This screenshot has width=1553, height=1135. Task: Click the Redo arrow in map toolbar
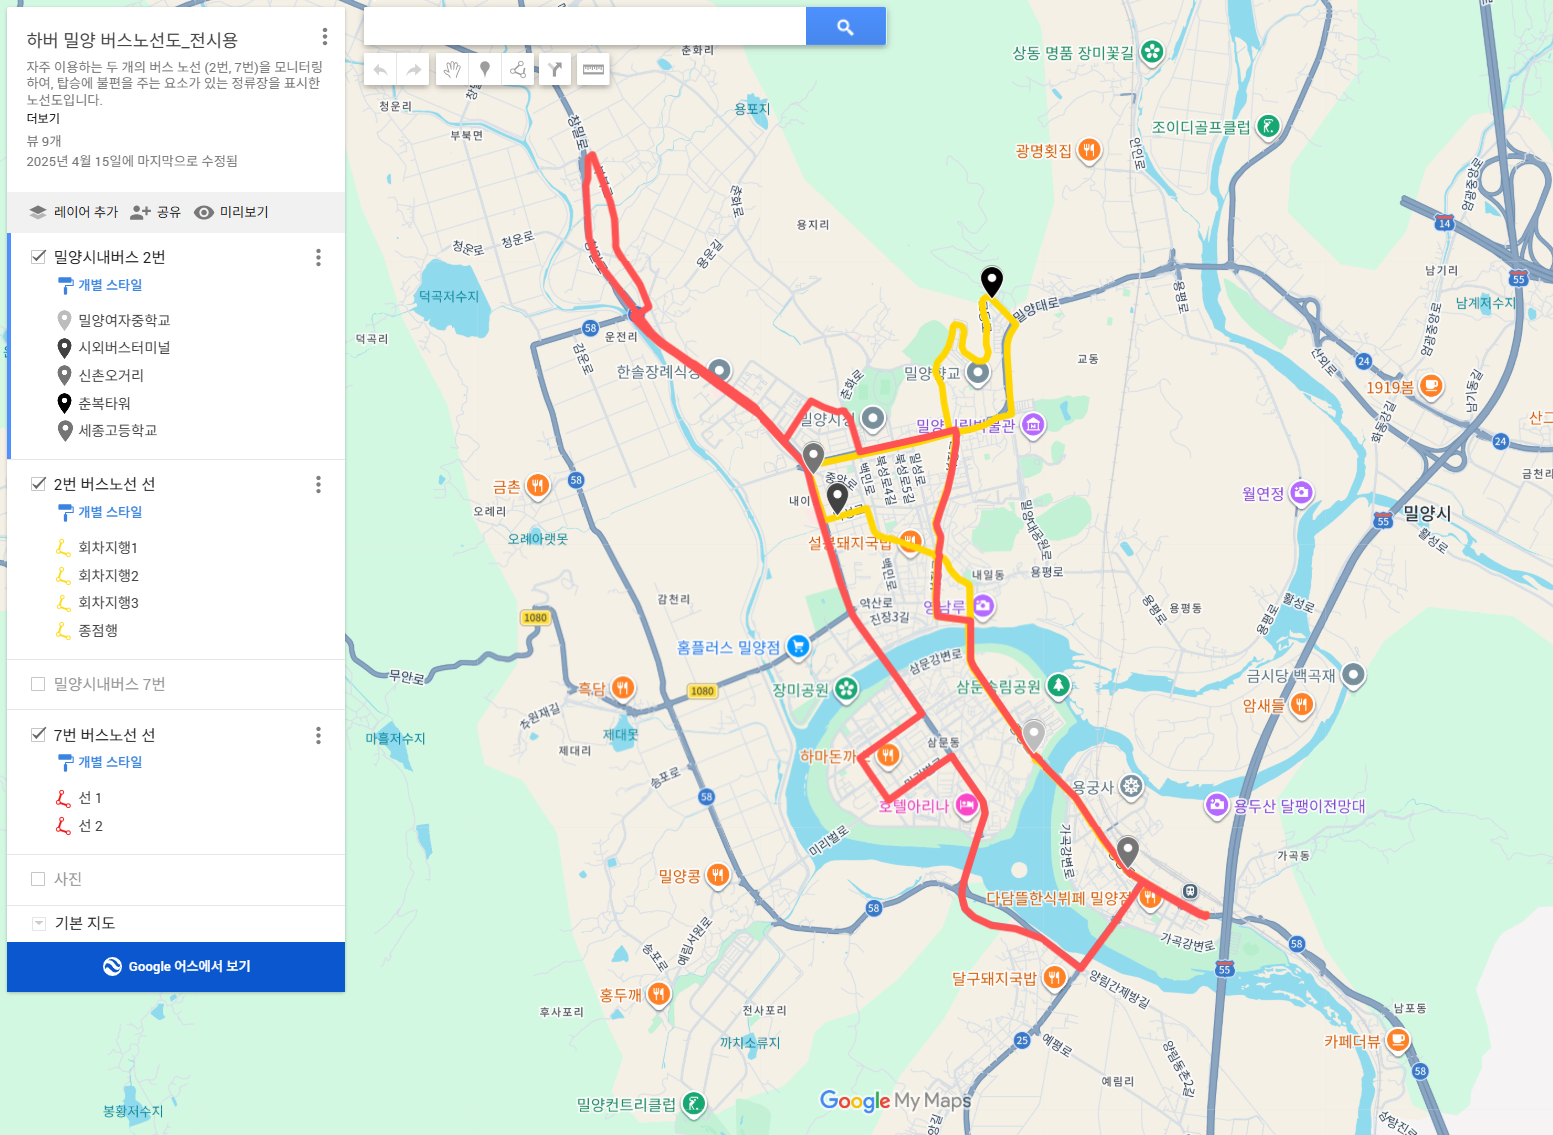(414, 70)
